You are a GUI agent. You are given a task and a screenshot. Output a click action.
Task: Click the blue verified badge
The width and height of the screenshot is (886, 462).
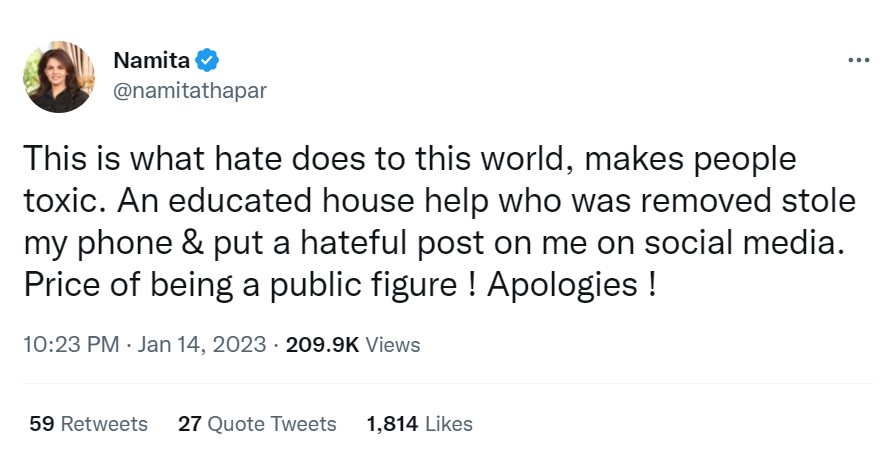coord(208,61)
